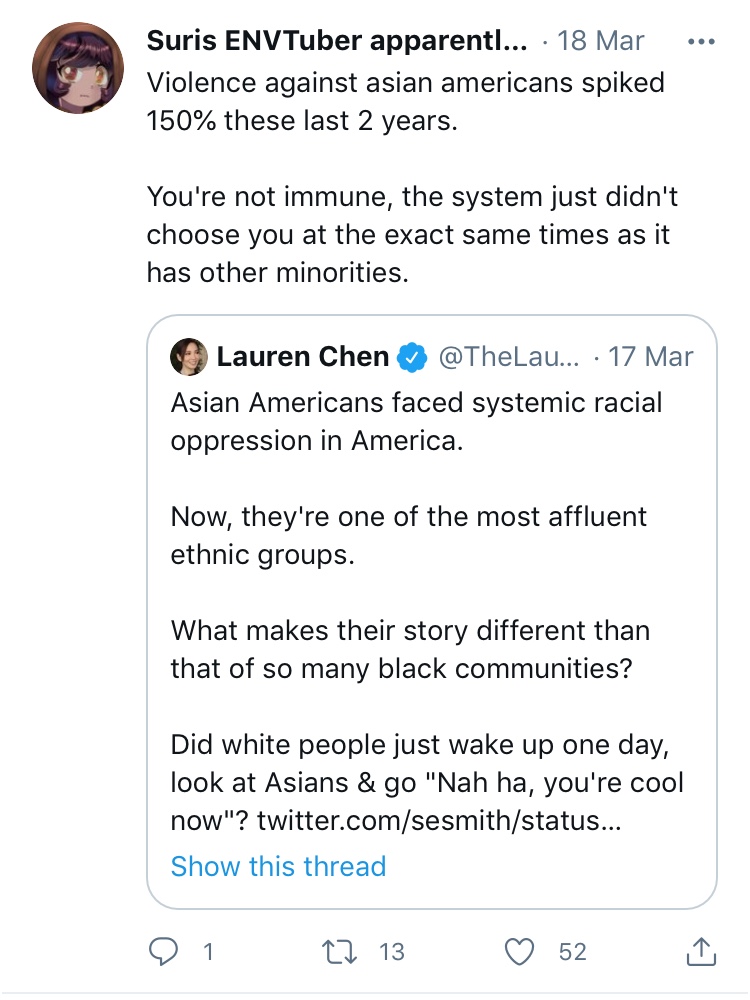Open Suris ENVTuber display name profile

pyautogui.click(x=337, y=41)
